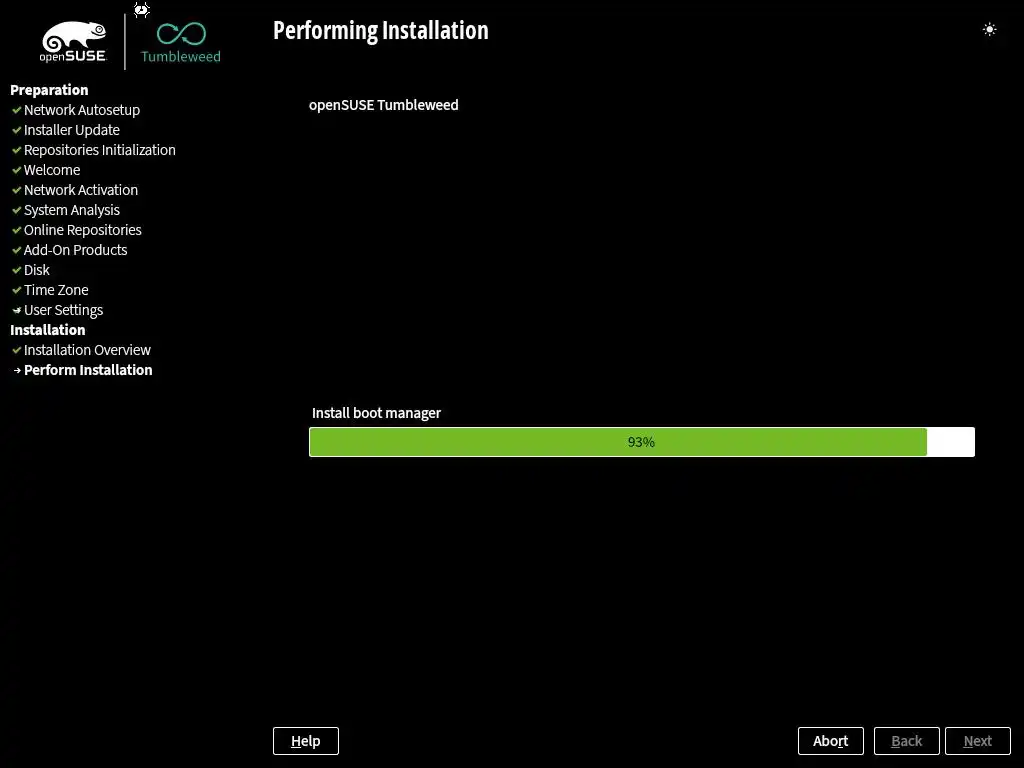Image resolution: width=1024 pixels, height=768 pixels.
Task: Click the Performing Installation title
Action: 381,31
